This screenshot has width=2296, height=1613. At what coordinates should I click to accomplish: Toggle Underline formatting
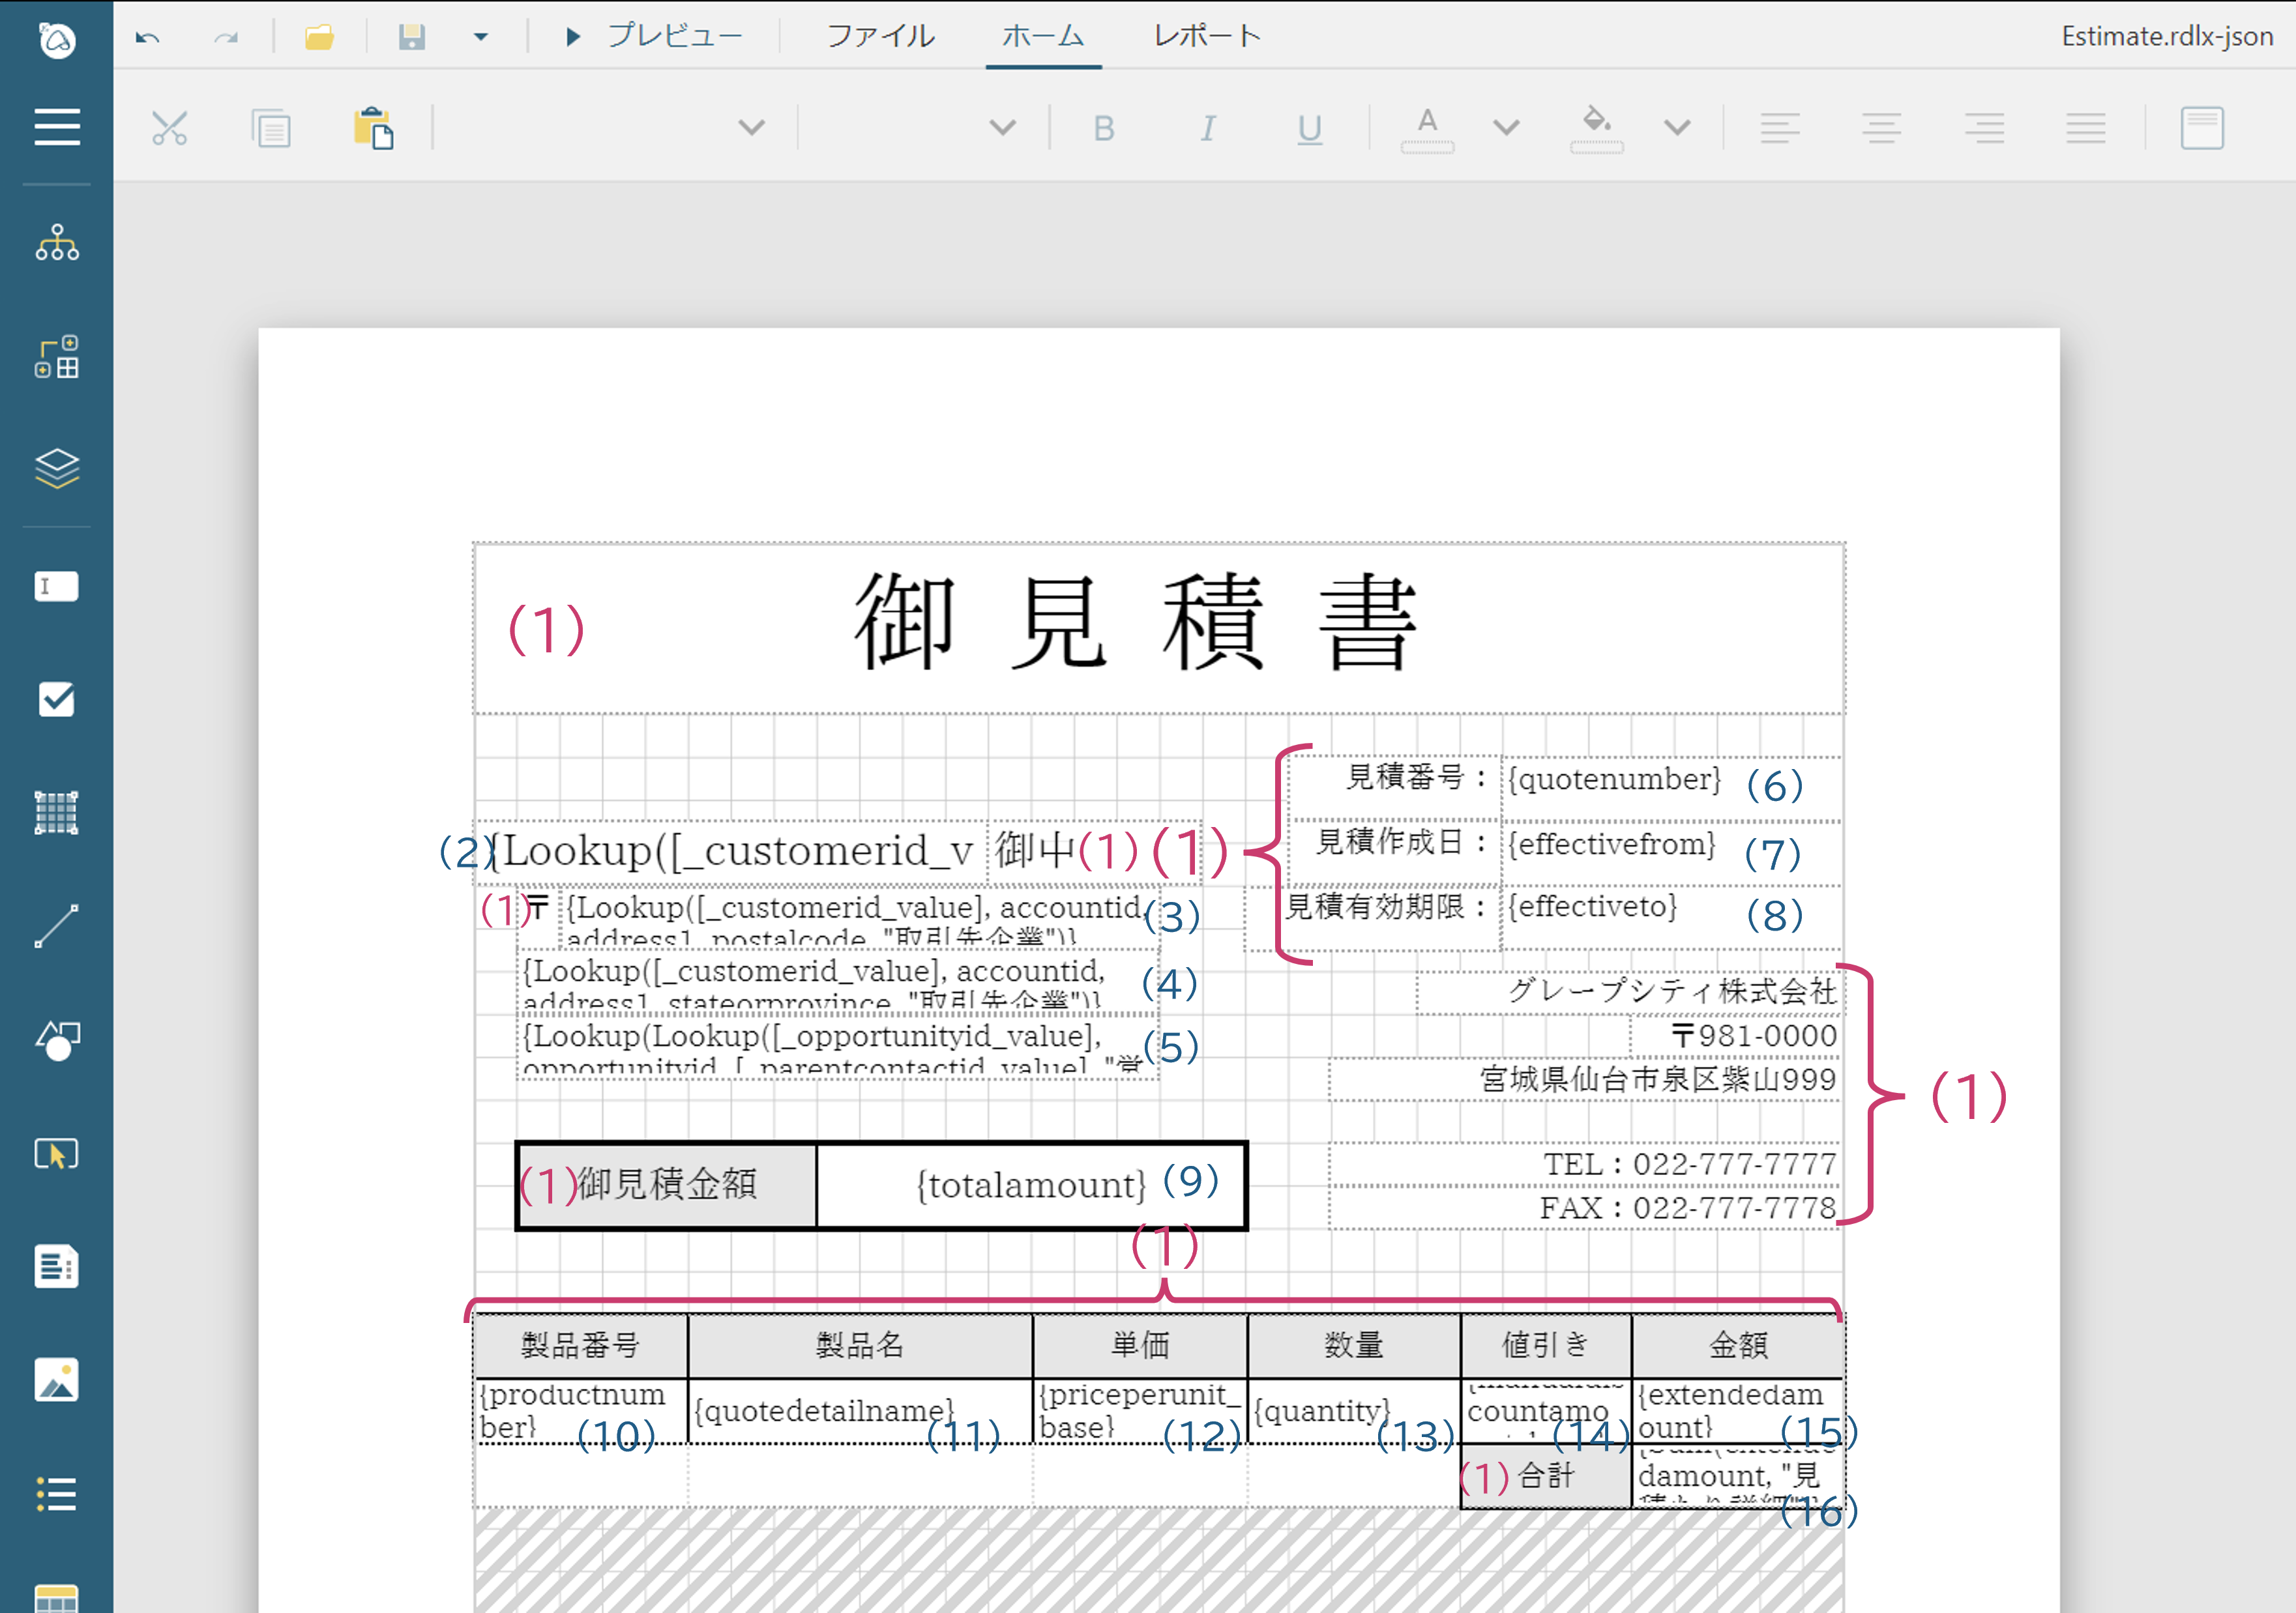pyautogui.click(x=1310, y=129)
